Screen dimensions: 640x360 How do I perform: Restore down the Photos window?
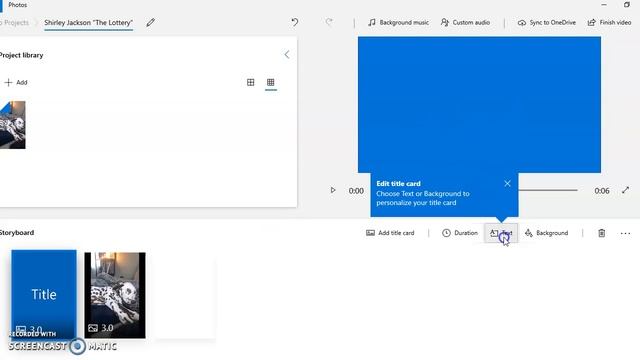click(627, 4)
